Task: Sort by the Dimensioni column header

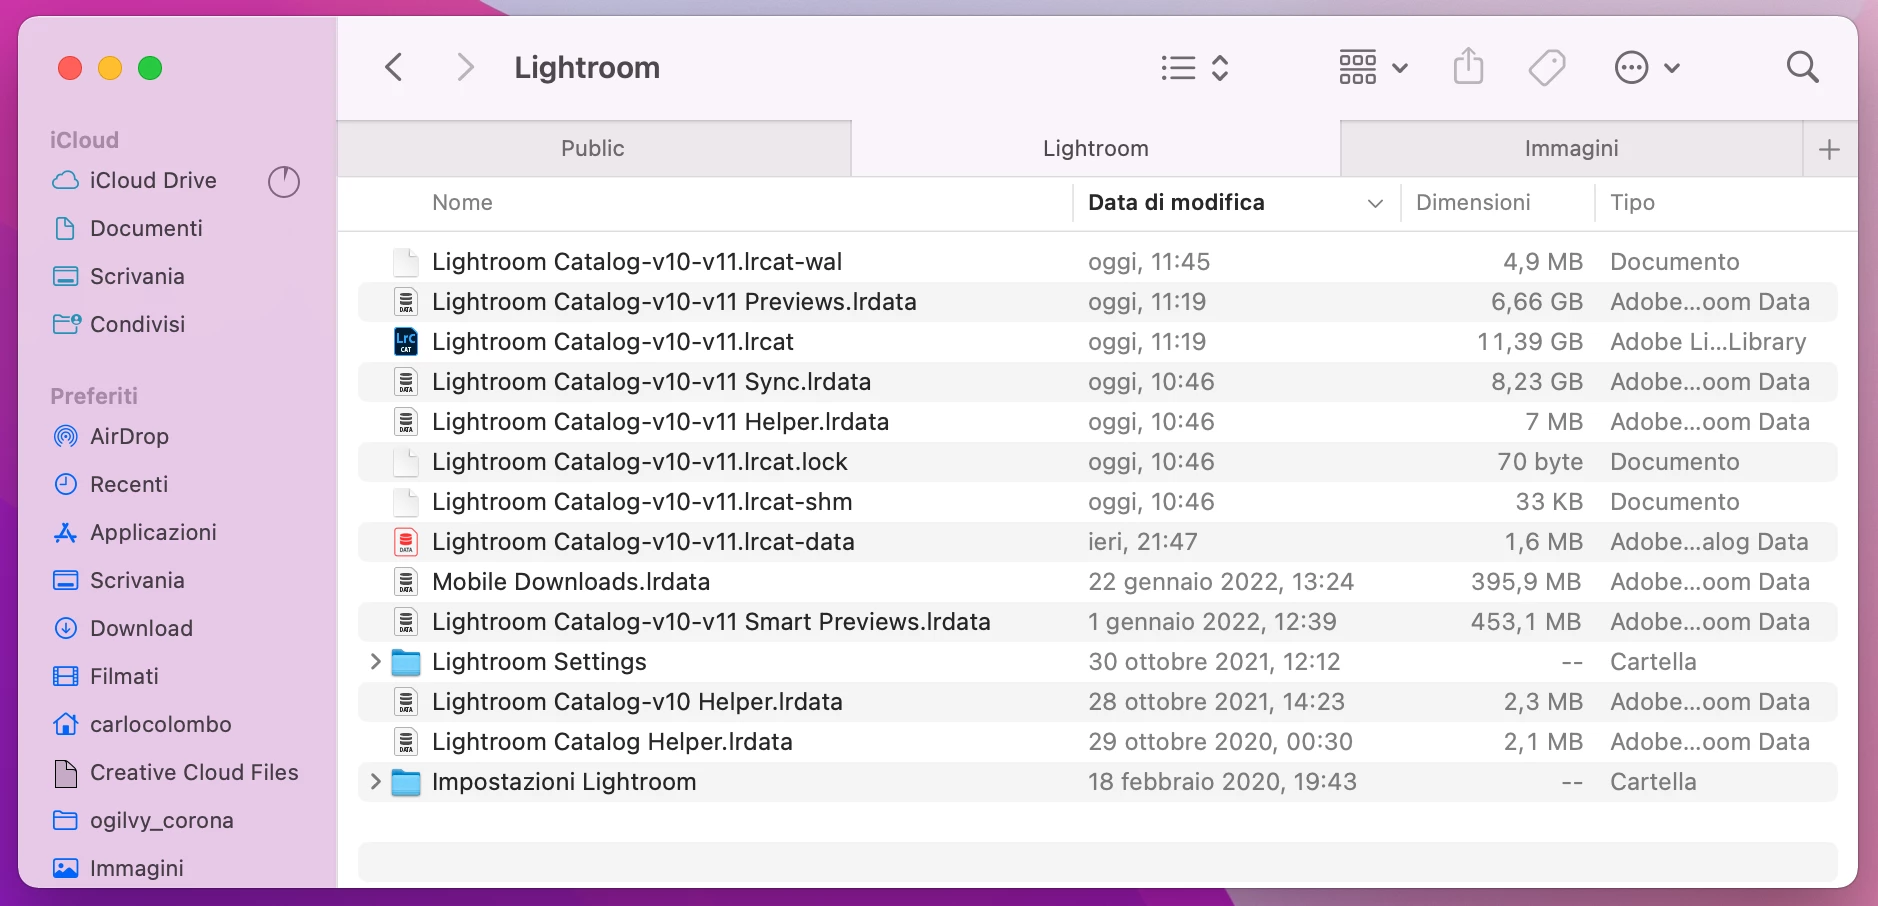Action: [x=1473, y=202]
